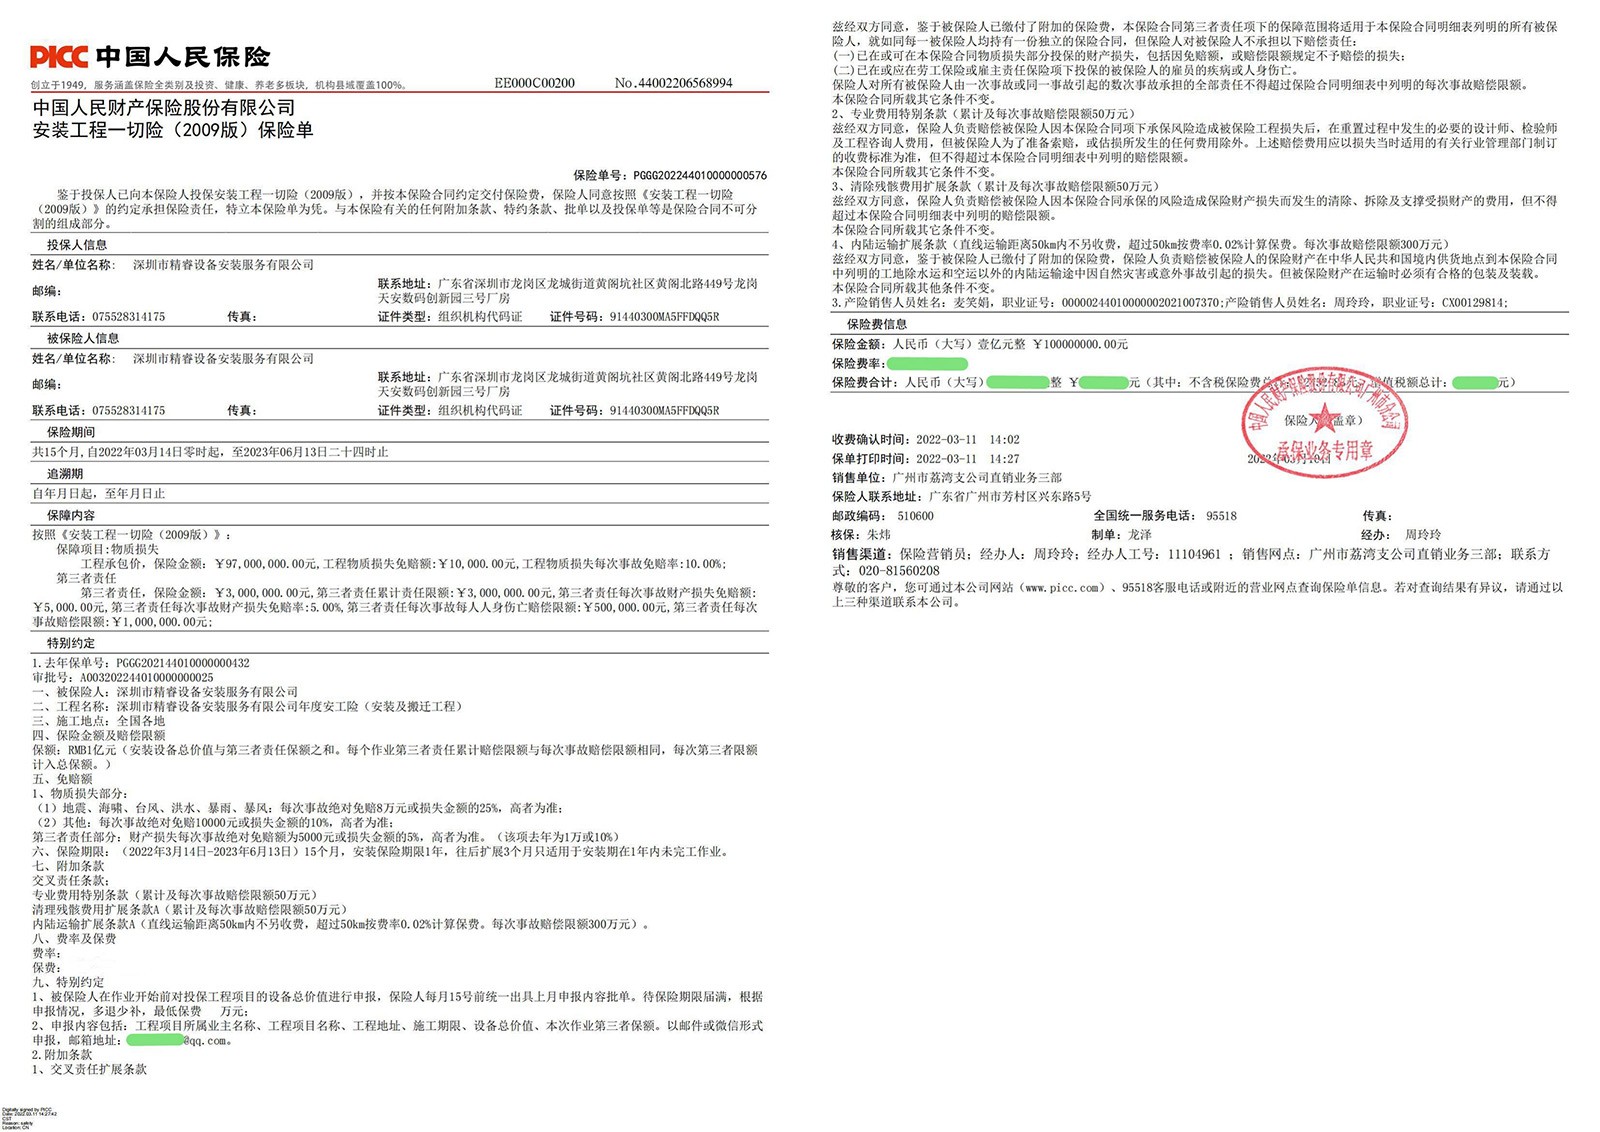Click the line 交叉责任条款;

[71, 881]
